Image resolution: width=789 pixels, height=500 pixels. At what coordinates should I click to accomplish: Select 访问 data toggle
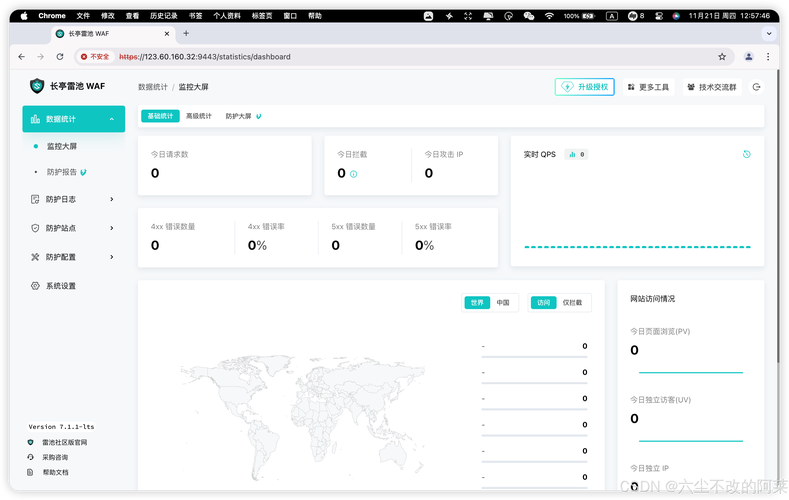543,303
